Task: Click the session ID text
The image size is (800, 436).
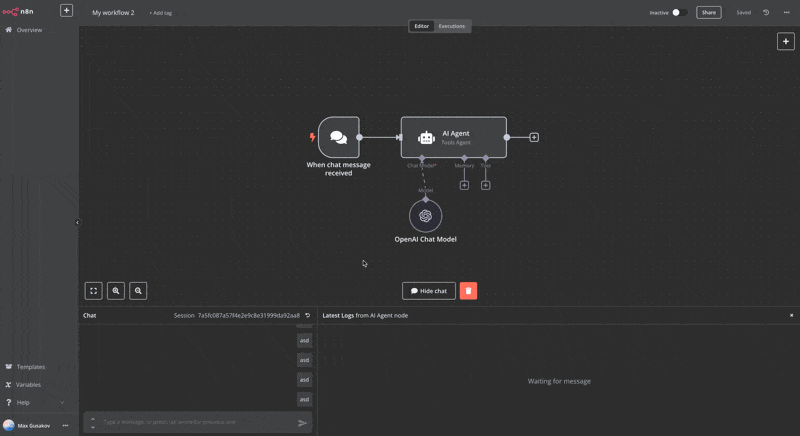Action: point(248,316)
